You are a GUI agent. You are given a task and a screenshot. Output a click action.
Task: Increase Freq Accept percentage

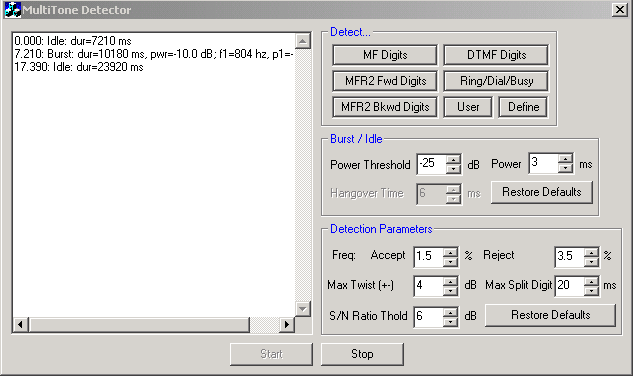[450, 252]
